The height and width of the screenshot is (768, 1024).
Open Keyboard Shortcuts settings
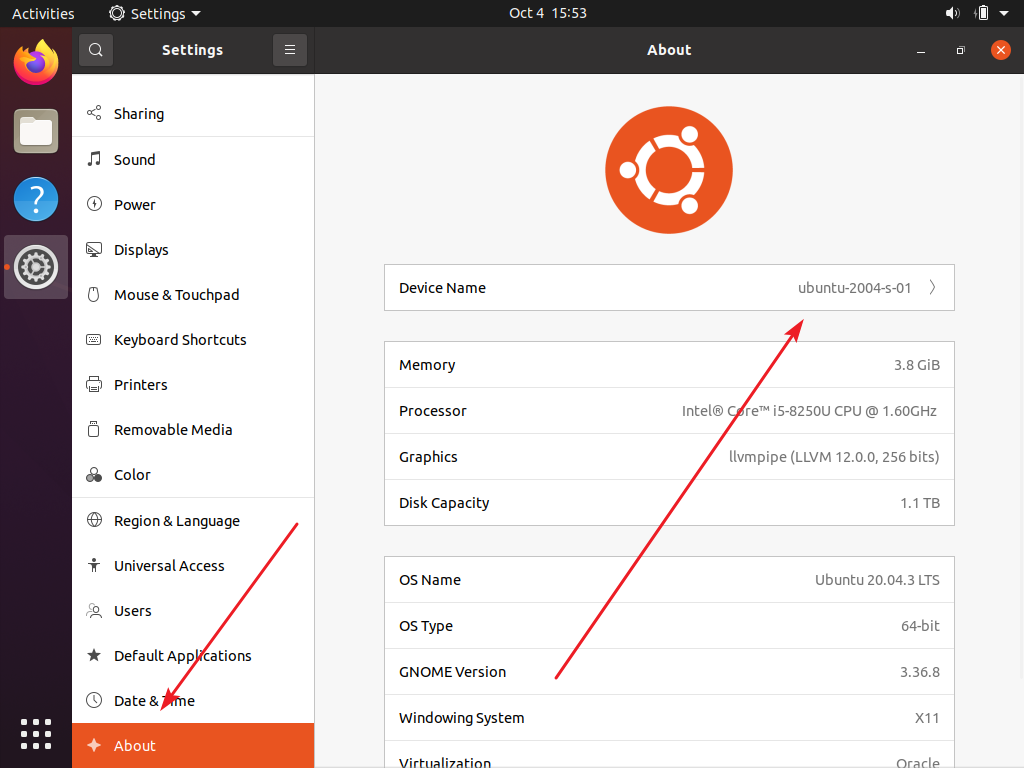[x=193, y=340]
